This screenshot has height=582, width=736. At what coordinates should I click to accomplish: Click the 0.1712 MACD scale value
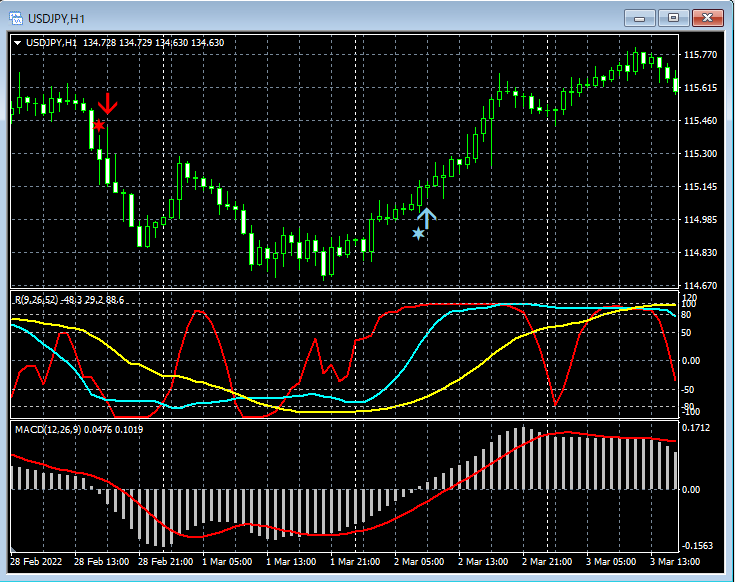pos(696,428)
